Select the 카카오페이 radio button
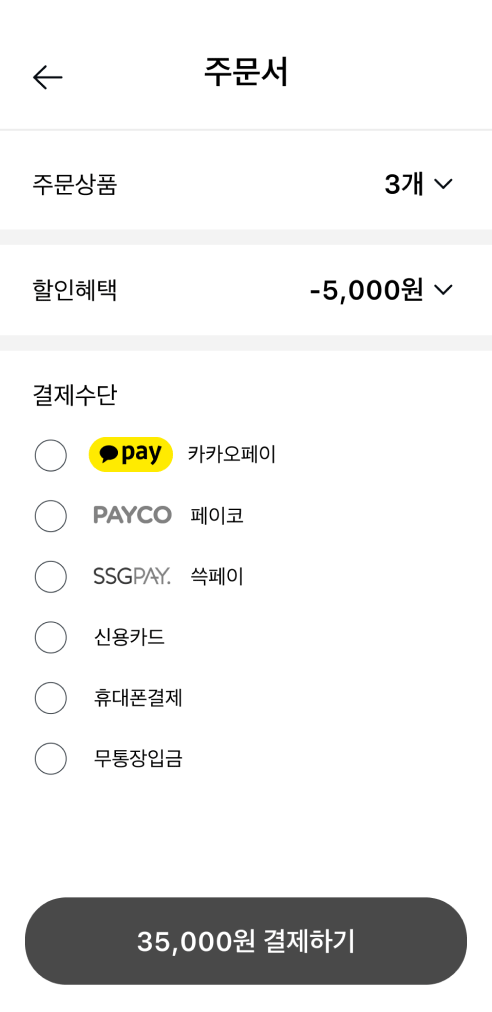Image resolution: width=492 pixels, height=1012 pixels. [50, 455]
